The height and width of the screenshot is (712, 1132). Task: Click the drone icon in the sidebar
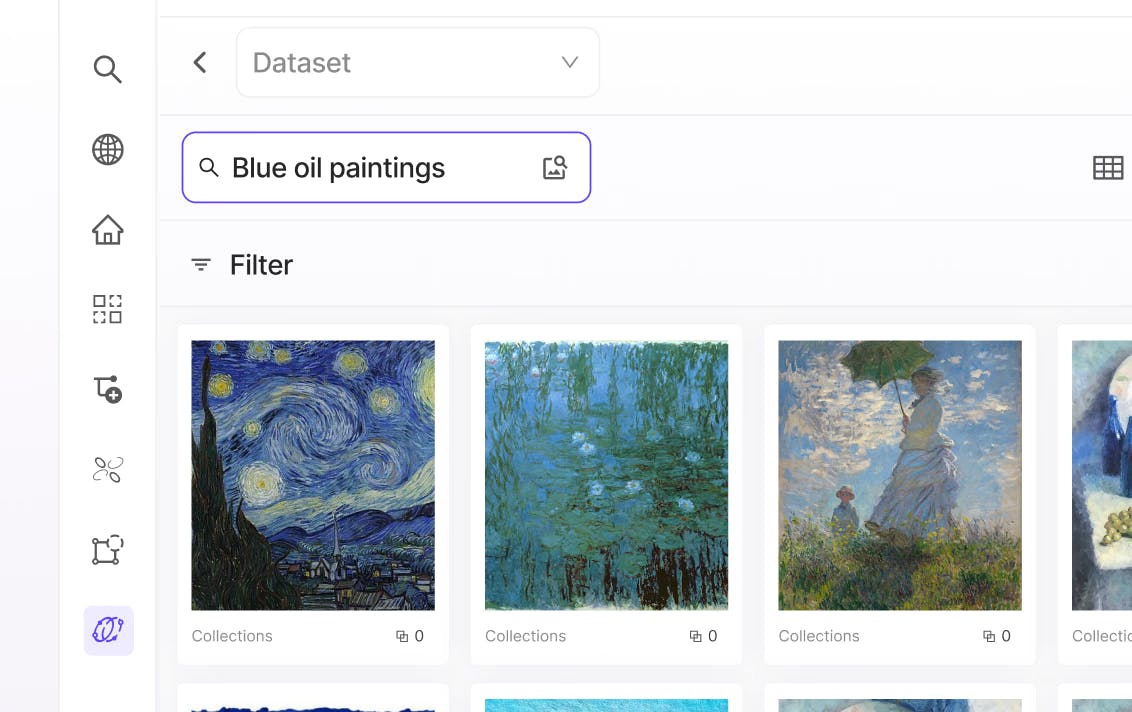[107, 469]
